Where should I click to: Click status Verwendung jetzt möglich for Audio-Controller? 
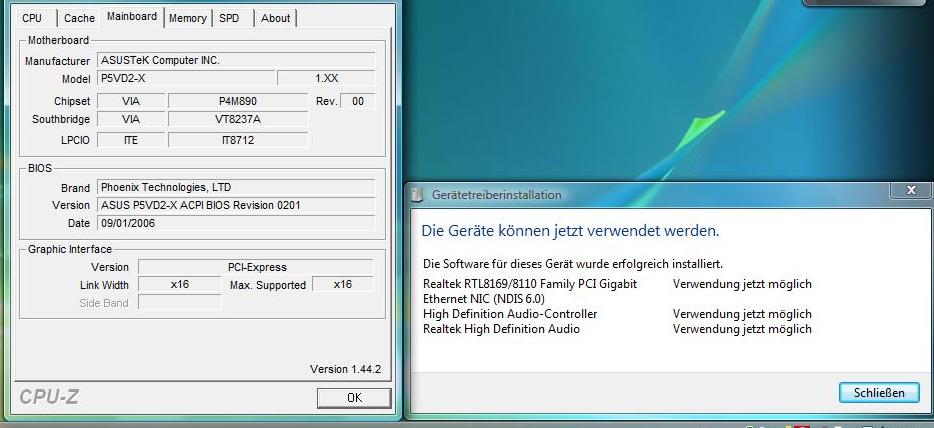point(742,314)
